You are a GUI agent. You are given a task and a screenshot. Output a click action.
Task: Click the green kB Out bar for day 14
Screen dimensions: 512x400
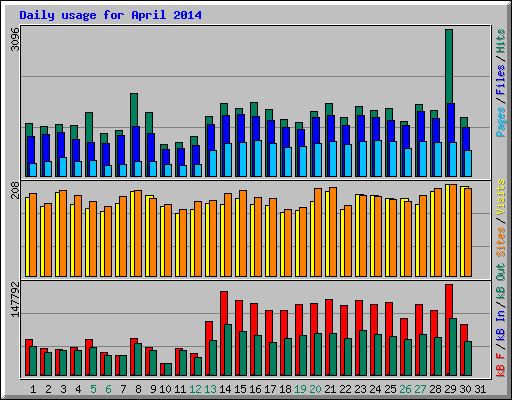pos(228,350)
